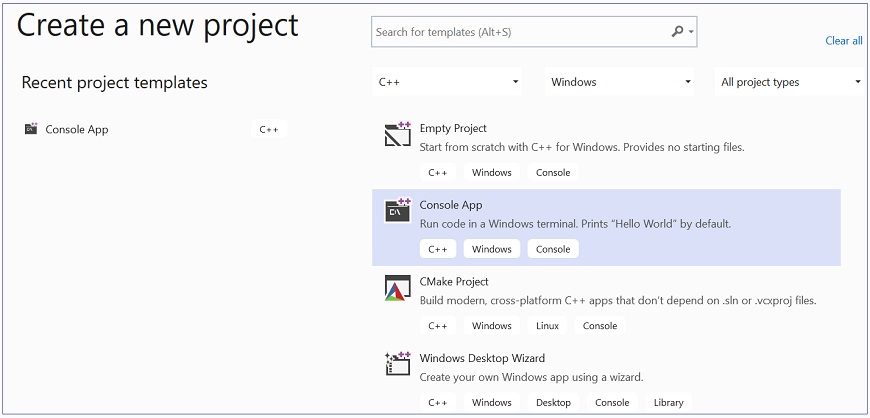The height and width of the screenshot is (418, 870).
Task: Click the Desktop tag under Desktop Wizard
Action: 553,403
